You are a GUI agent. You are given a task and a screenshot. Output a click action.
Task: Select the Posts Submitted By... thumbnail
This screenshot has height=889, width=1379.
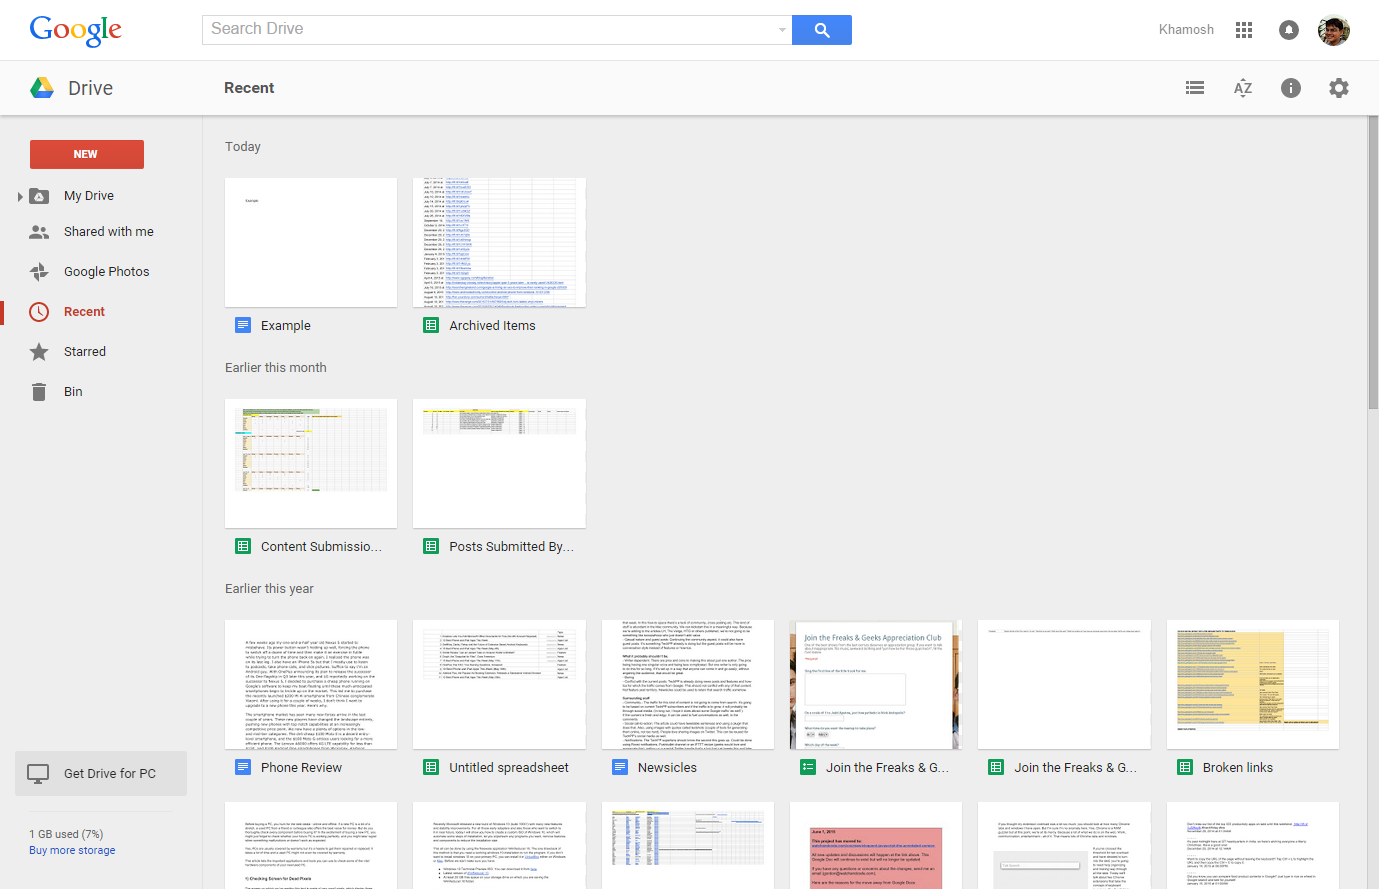click(499, 463)
